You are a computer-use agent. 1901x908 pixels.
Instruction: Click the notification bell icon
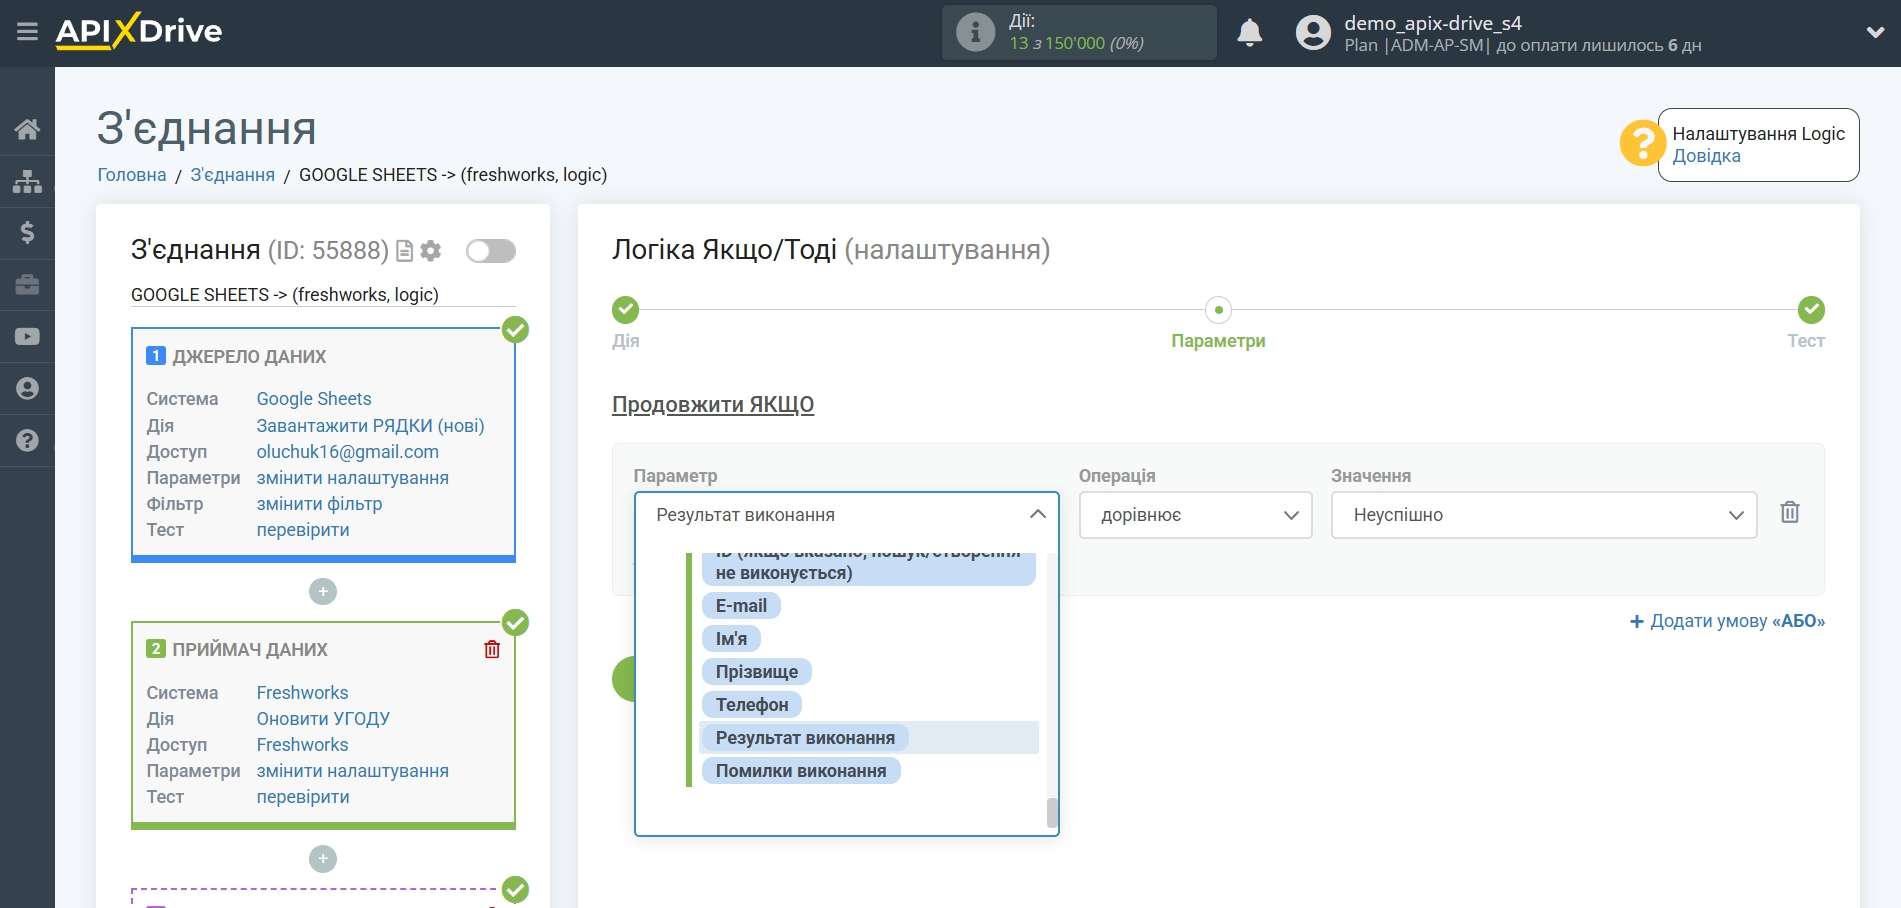pyautogui.click(x=1249, y=33)
